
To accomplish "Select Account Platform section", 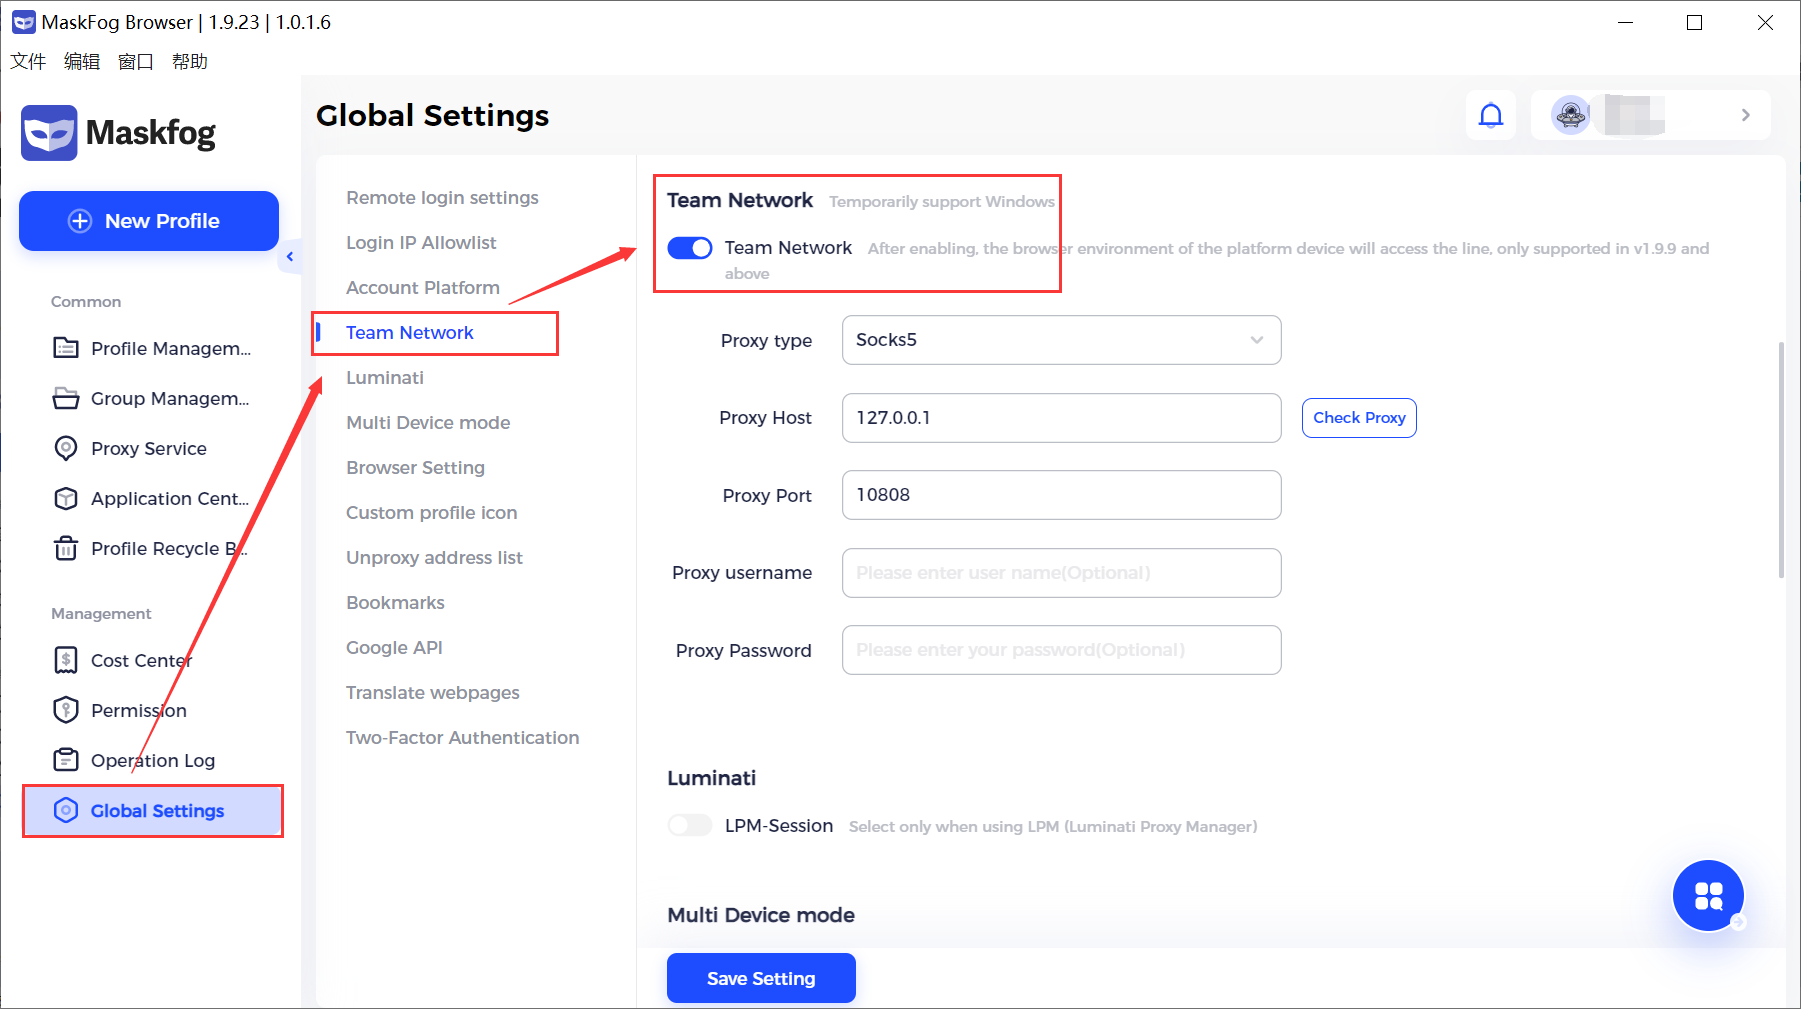I will (423, 288).
